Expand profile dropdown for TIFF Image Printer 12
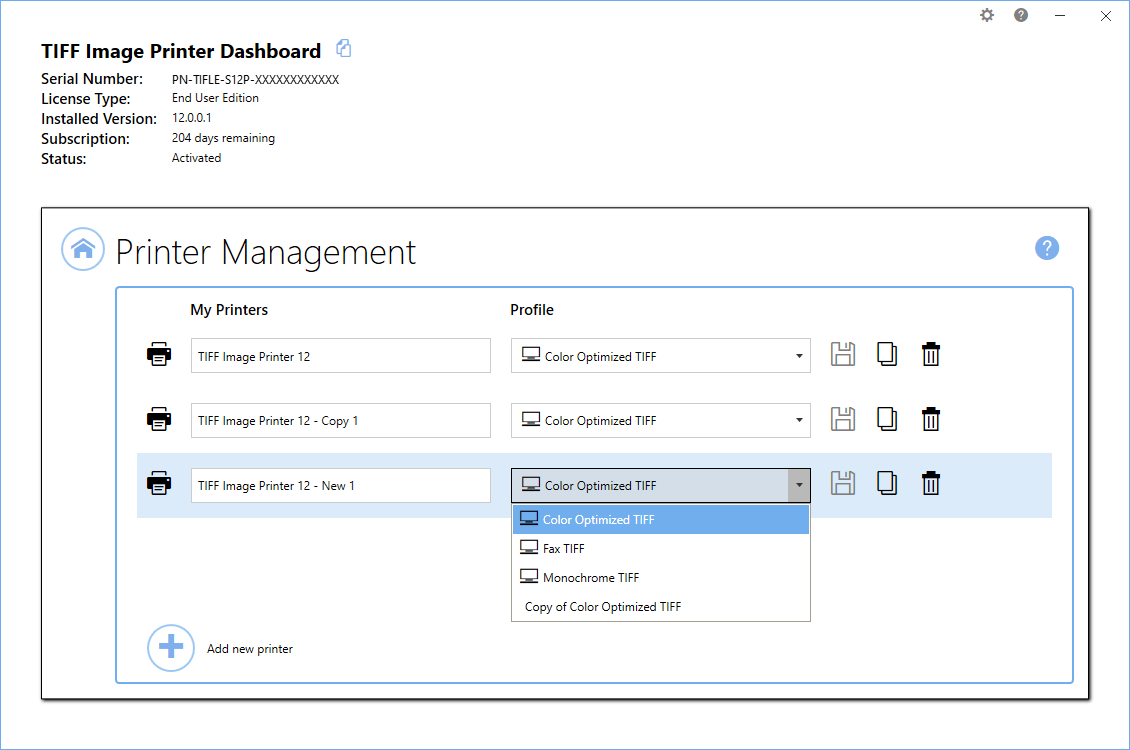Screen dimensions: 1130x750 pos(798,356)
